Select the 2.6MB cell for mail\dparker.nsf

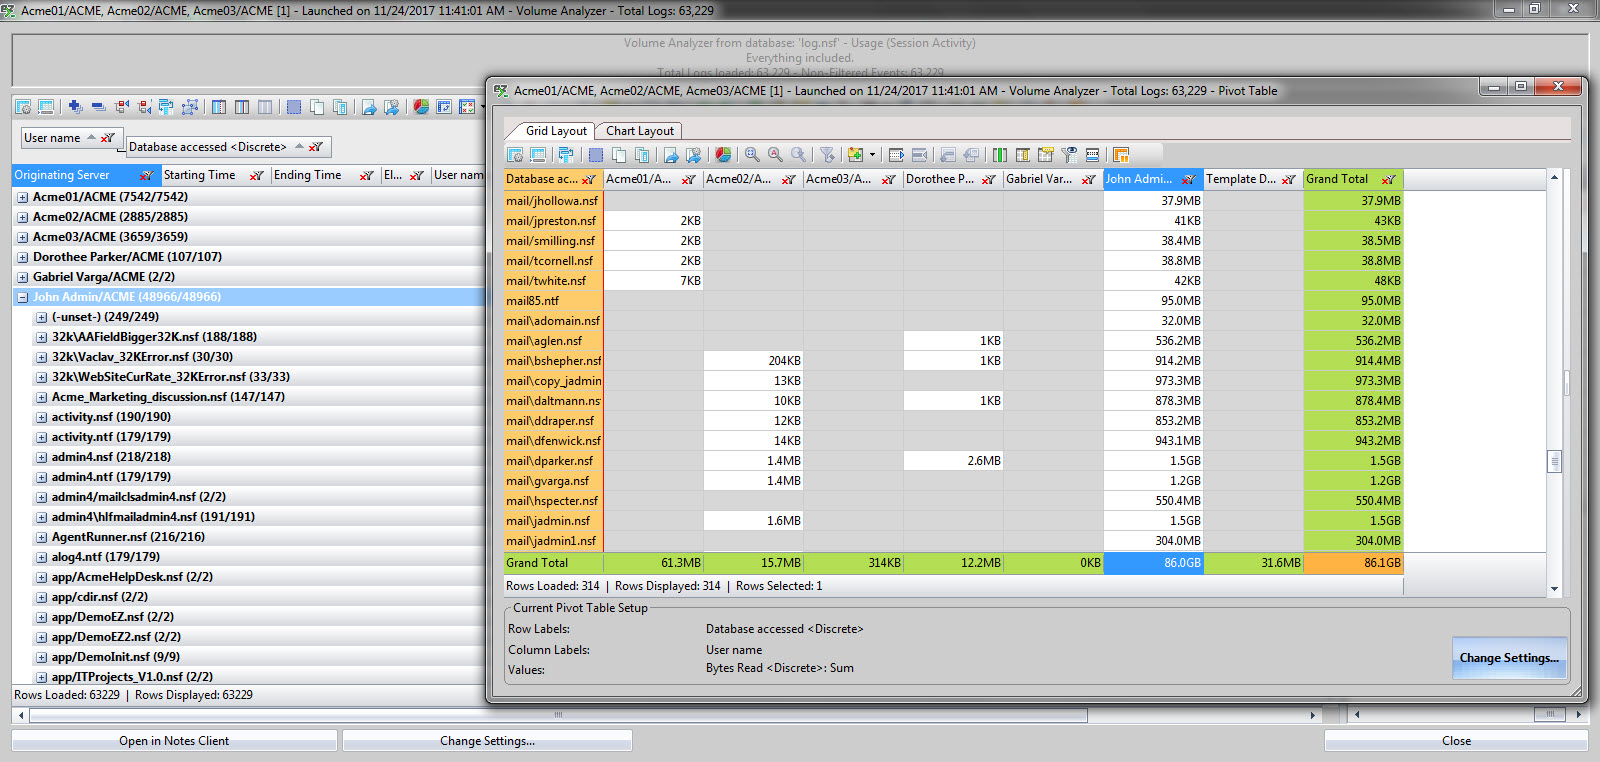[954, 461]
